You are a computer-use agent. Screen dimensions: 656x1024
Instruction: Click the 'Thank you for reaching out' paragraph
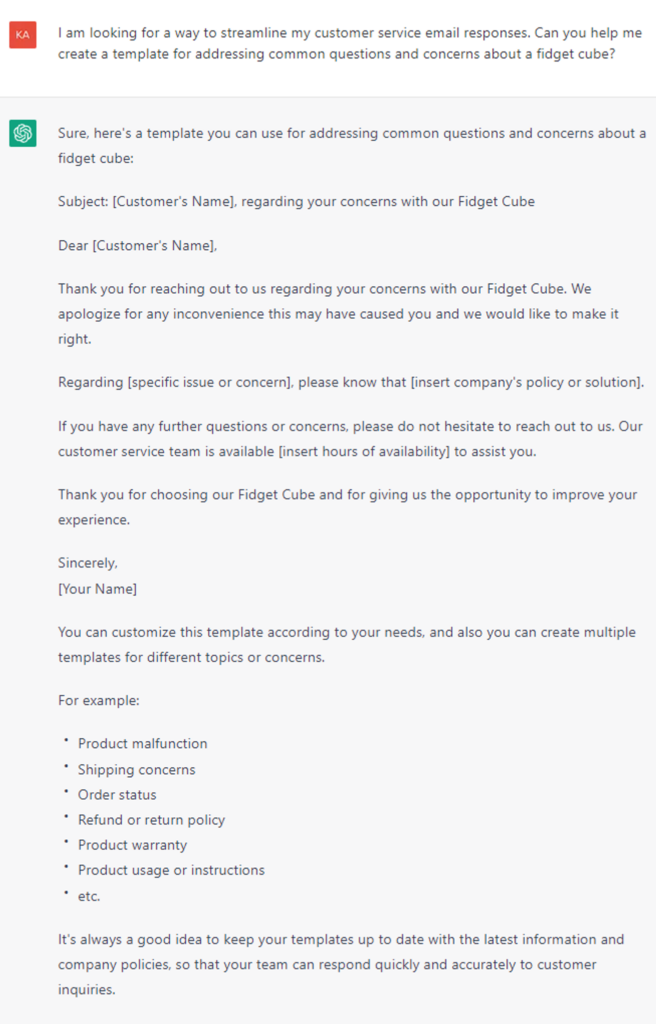338,314
